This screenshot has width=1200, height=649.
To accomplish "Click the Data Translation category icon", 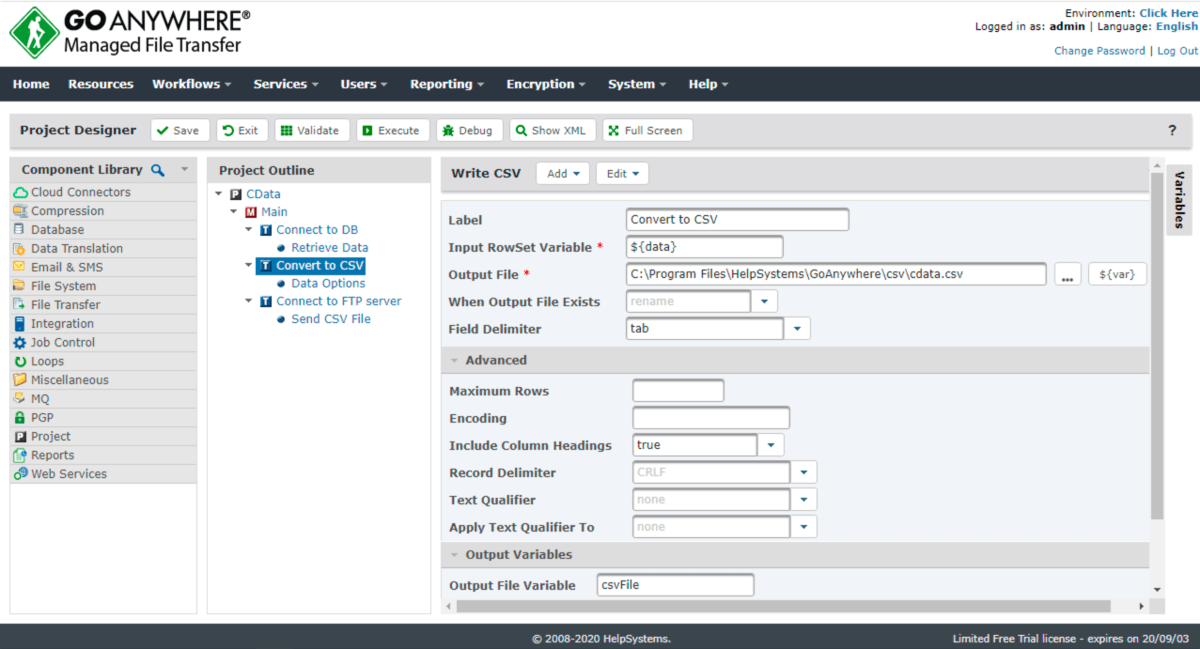I will click(x=20, y=249).
